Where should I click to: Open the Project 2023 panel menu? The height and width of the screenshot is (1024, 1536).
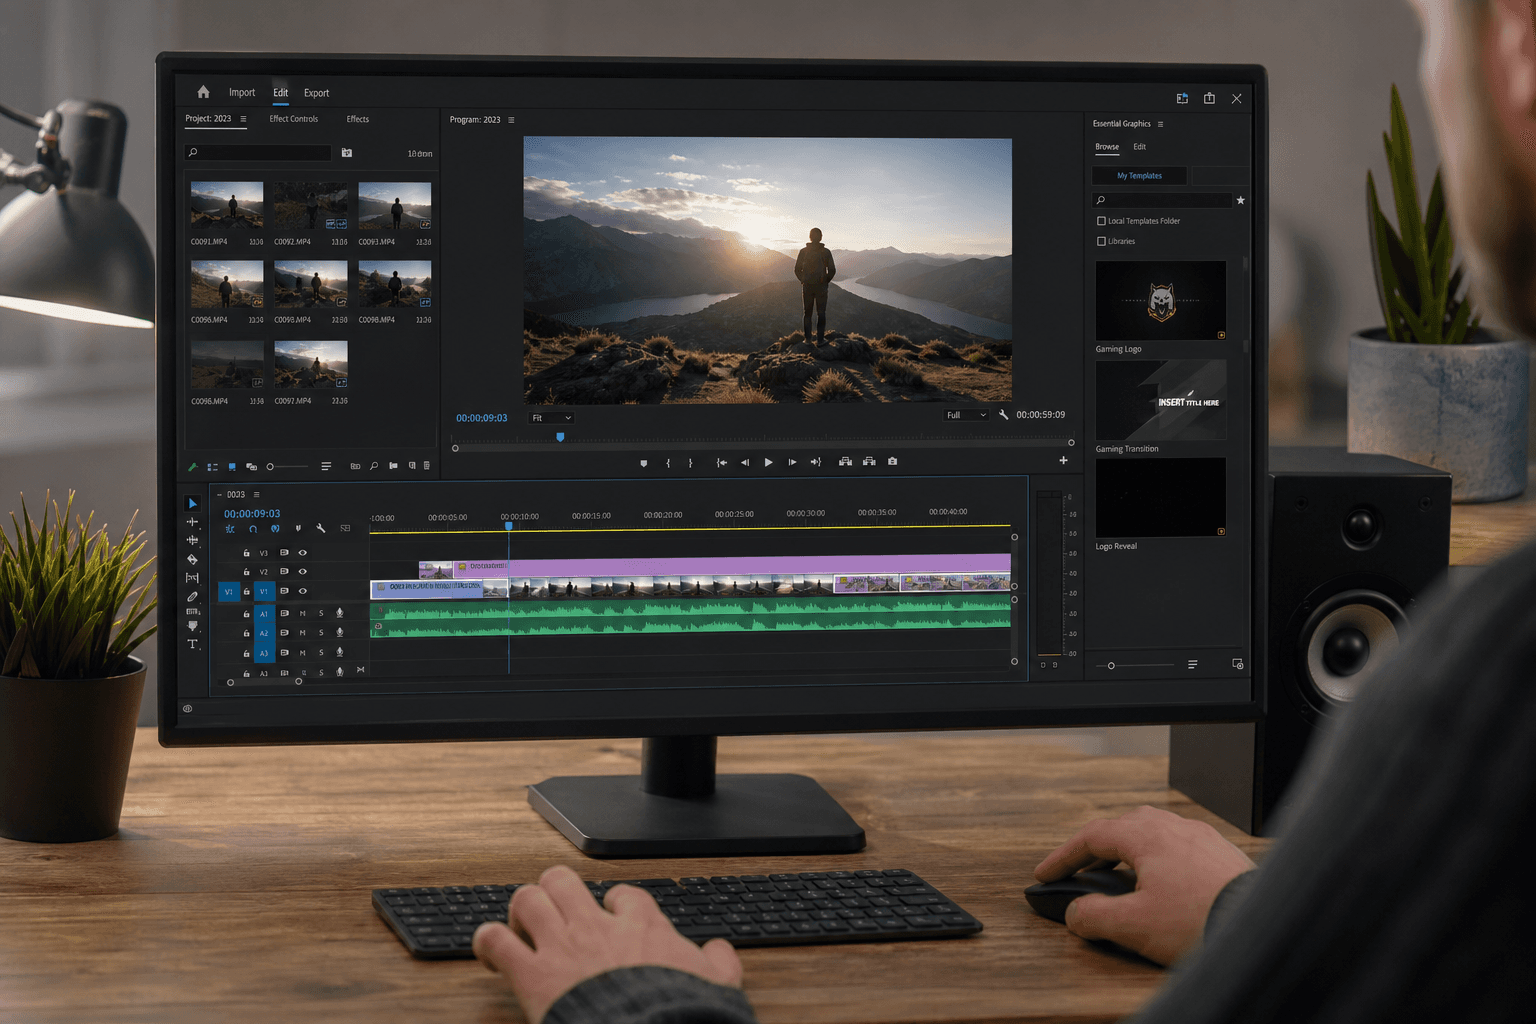tap(243, 119)
